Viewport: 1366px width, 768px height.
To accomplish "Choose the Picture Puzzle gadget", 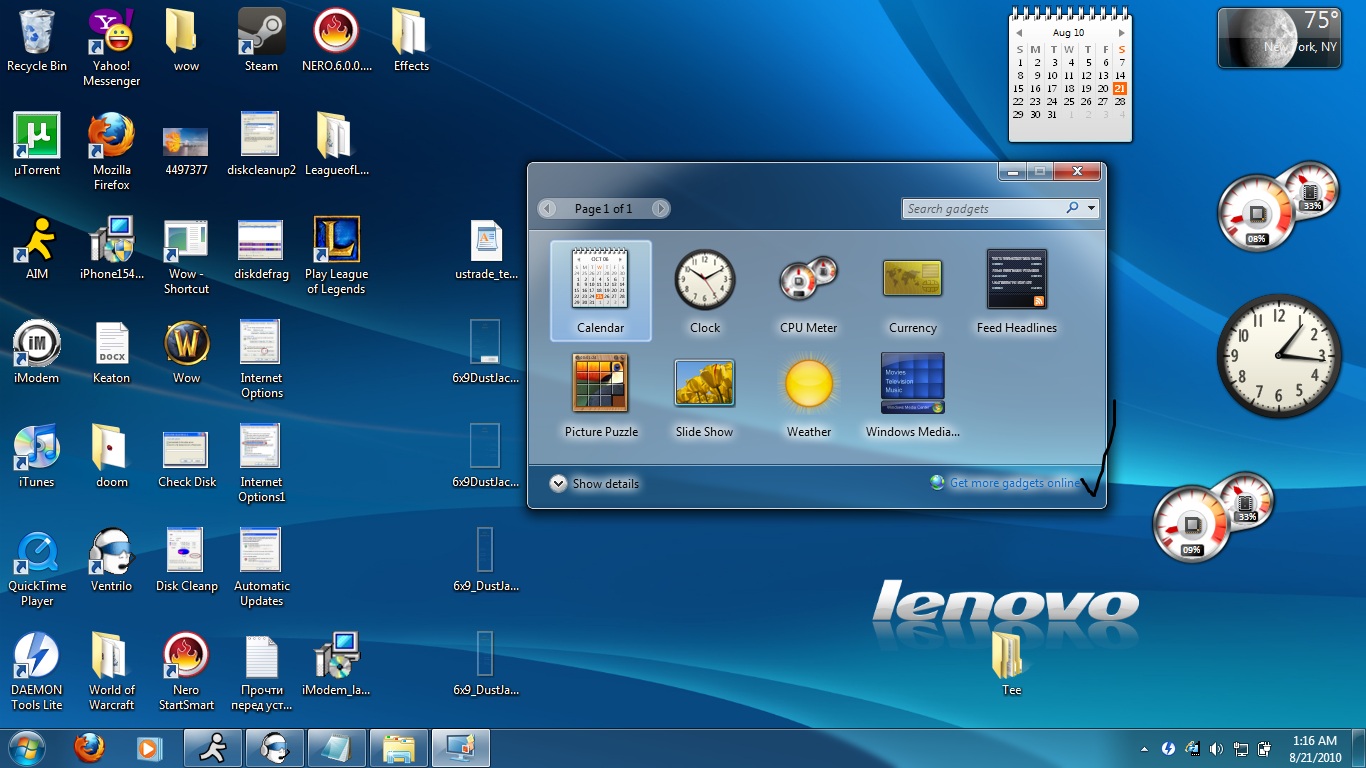I will [x=600, y=395].
